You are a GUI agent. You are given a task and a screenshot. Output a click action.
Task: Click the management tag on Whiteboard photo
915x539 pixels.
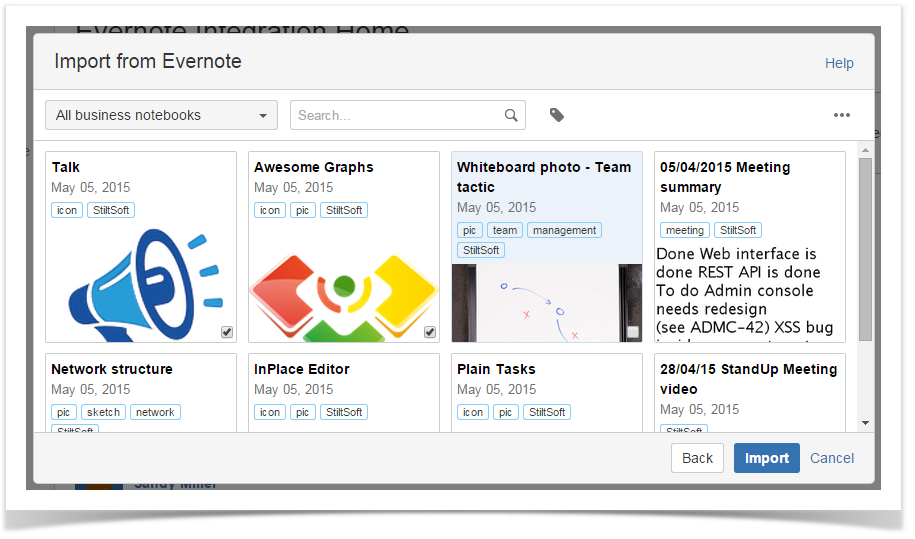click(564, 230)
